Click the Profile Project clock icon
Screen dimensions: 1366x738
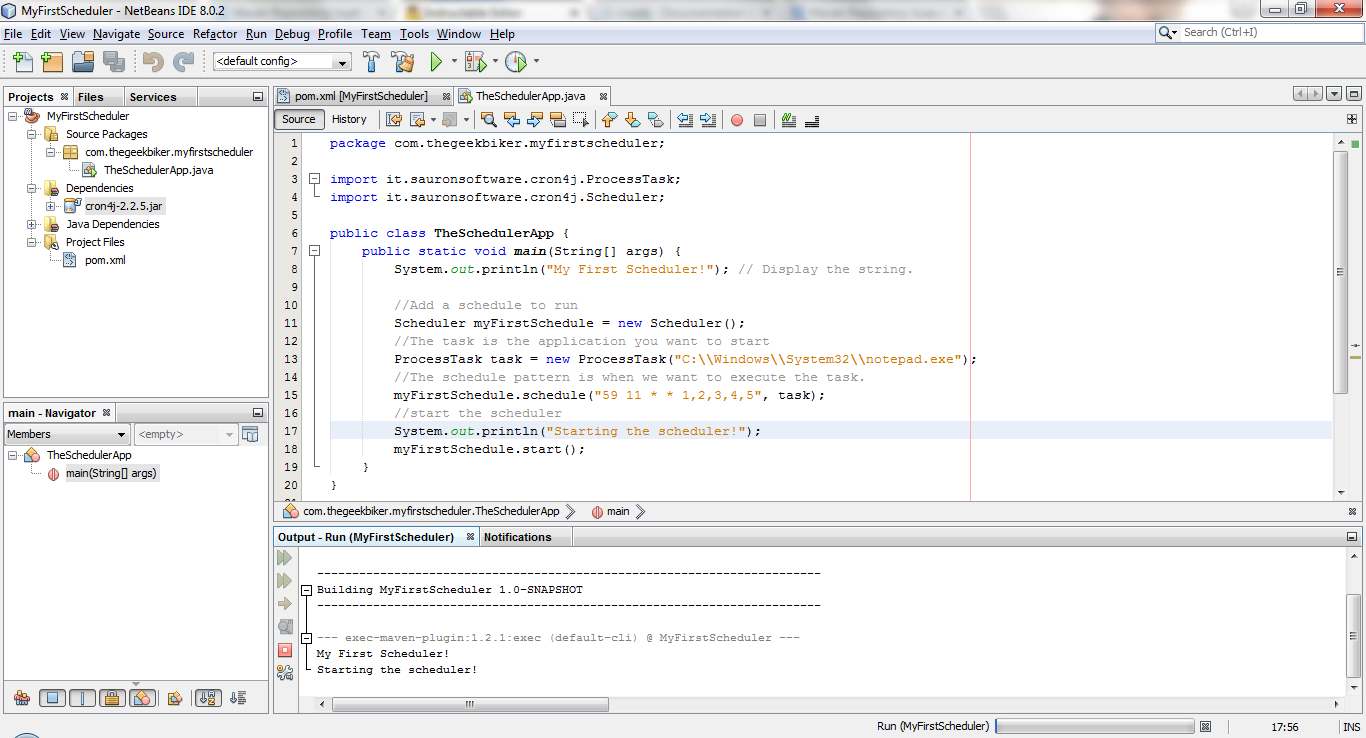click(x=515, y=62)
